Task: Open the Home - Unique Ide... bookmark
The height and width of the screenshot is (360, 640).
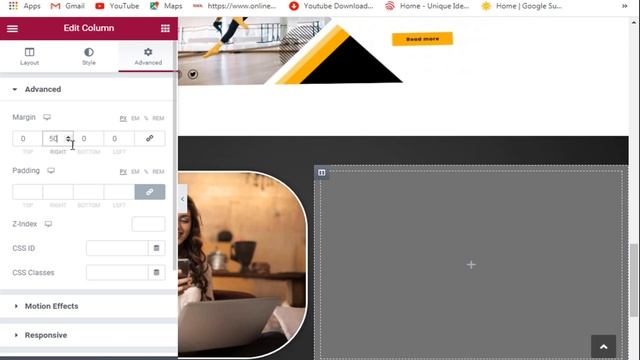Action: tap(427, 6)
